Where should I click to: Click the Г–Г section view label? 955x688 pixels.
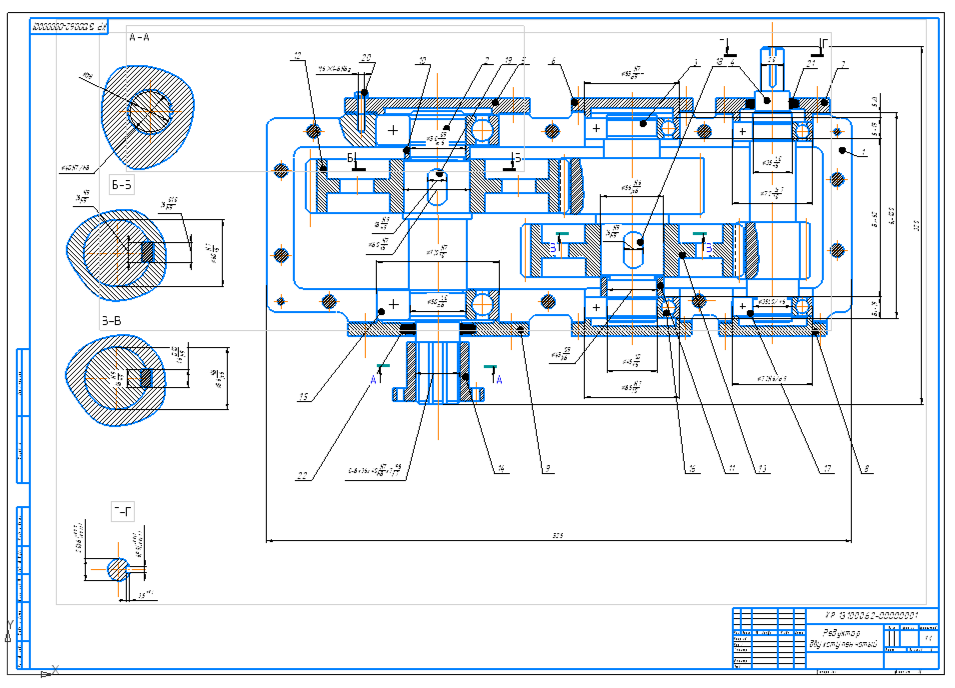(123, 511)
